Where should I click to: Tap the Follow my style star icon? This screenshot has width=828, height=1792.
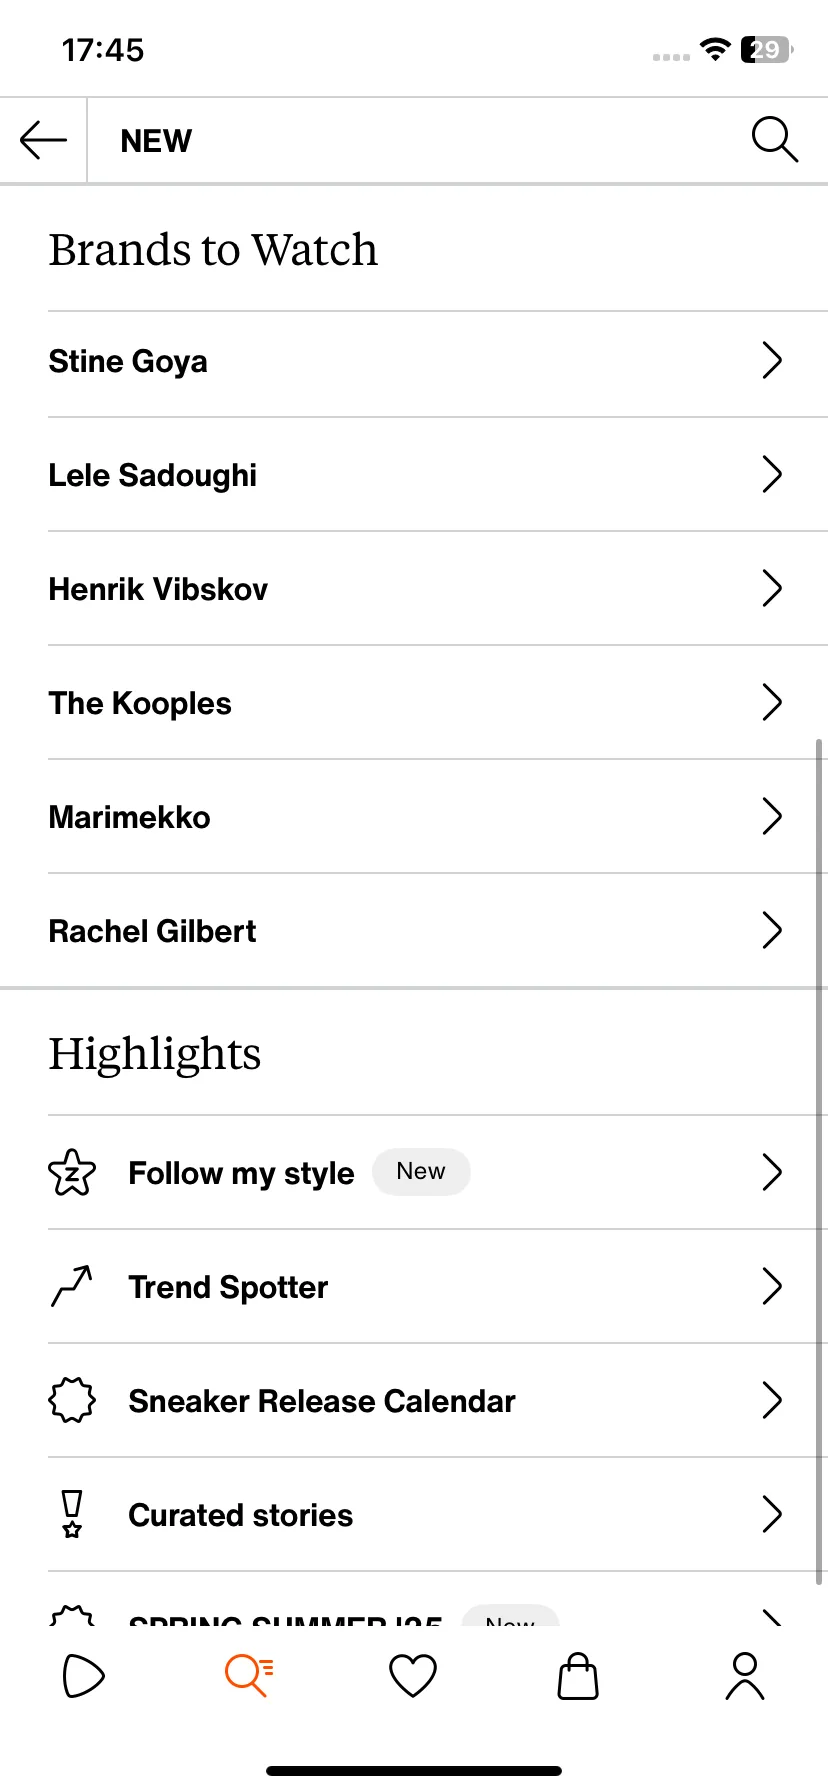(72, 1172)
